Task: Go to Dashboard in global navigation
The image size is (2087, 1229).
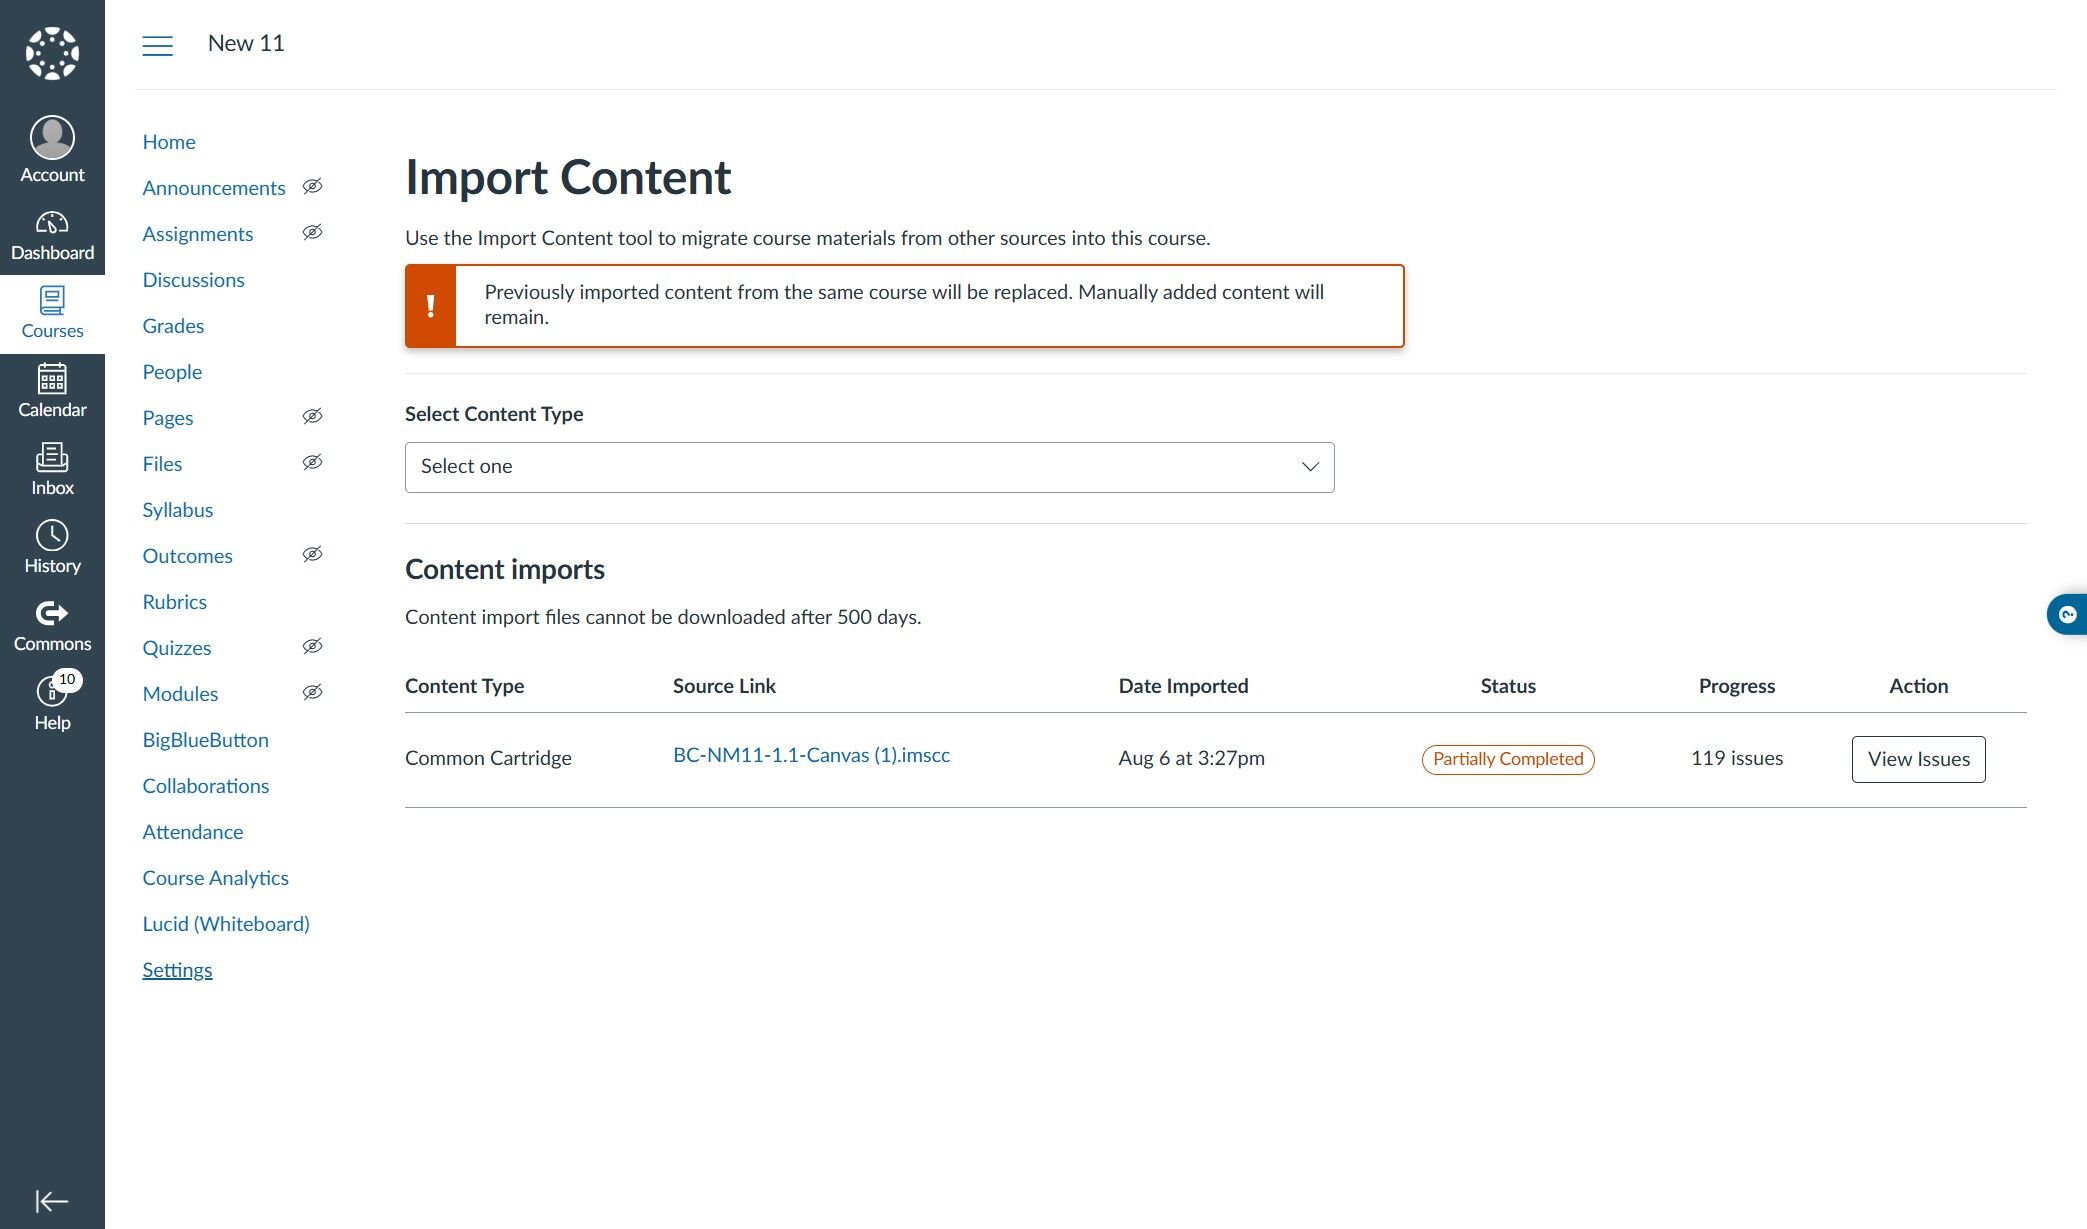Action: pos(52,236)
